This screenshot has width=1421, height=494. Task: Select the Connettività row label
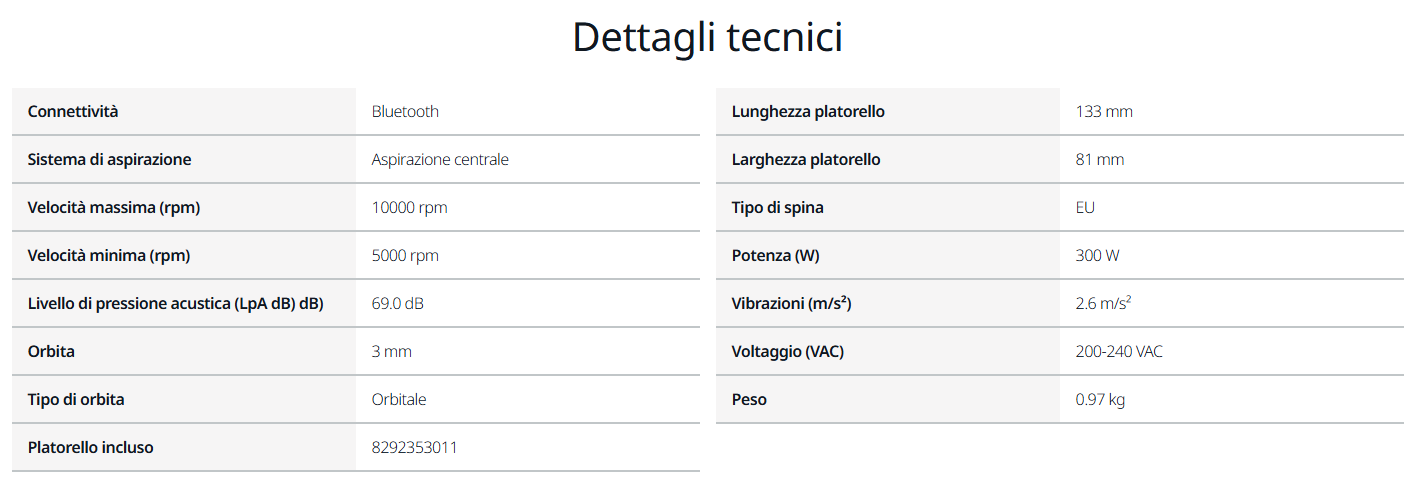point(73,112)
